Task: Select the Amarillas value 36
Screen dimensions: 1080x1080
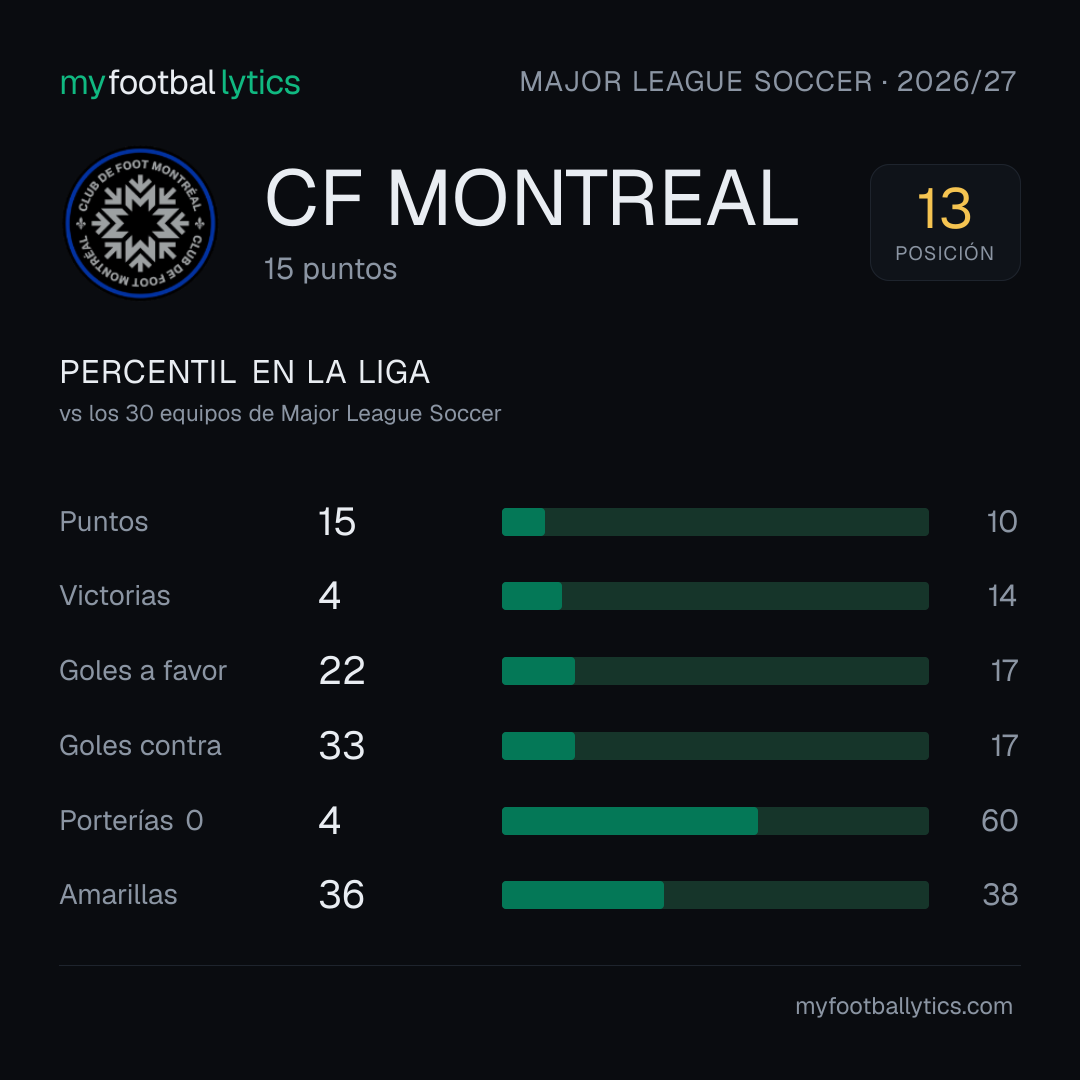Action: click(x=342, y=895)
